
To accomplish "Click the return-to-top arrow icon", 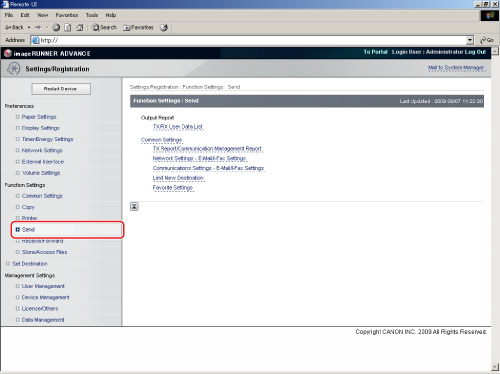I will (134, 207).
